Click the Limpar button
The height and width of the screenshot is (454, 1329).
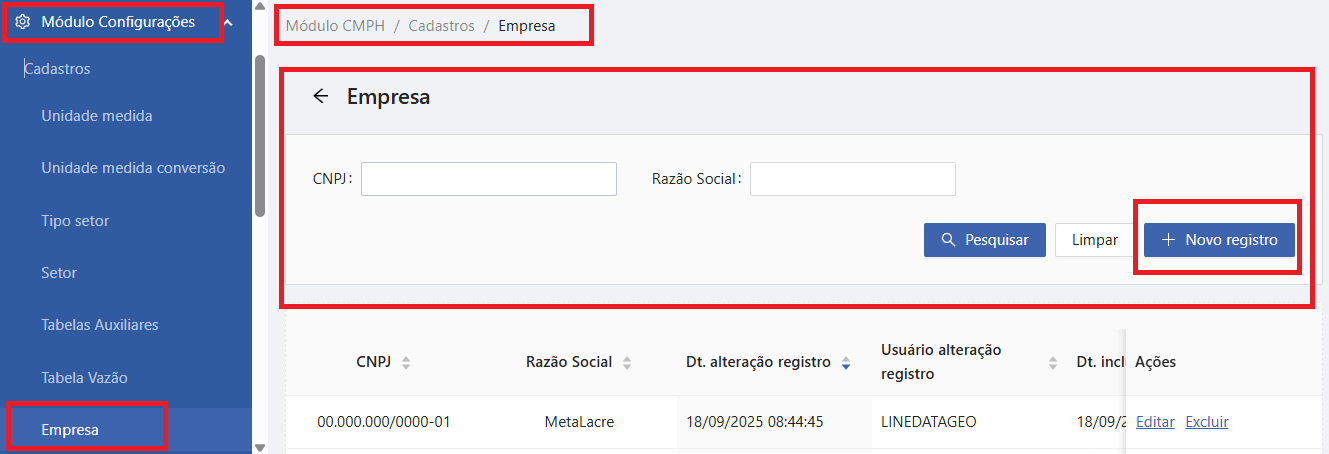[x=1094, y=240]
